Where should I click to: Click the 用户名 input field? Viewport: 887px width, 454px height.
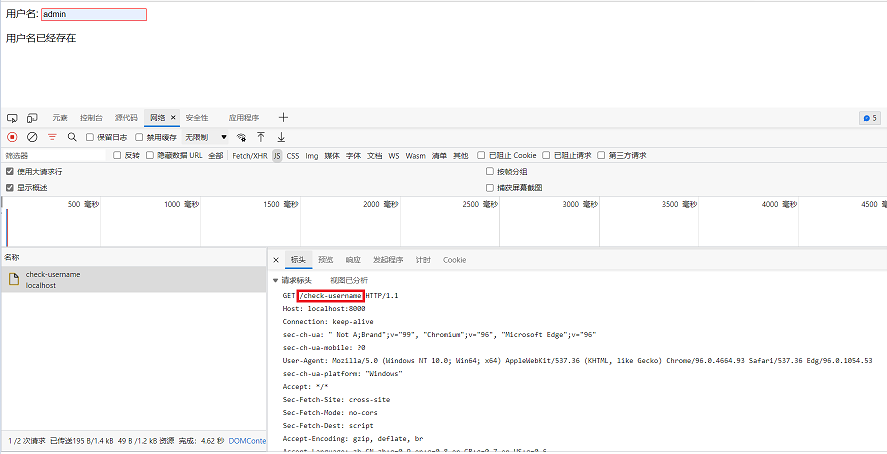(x=94, y=15)
